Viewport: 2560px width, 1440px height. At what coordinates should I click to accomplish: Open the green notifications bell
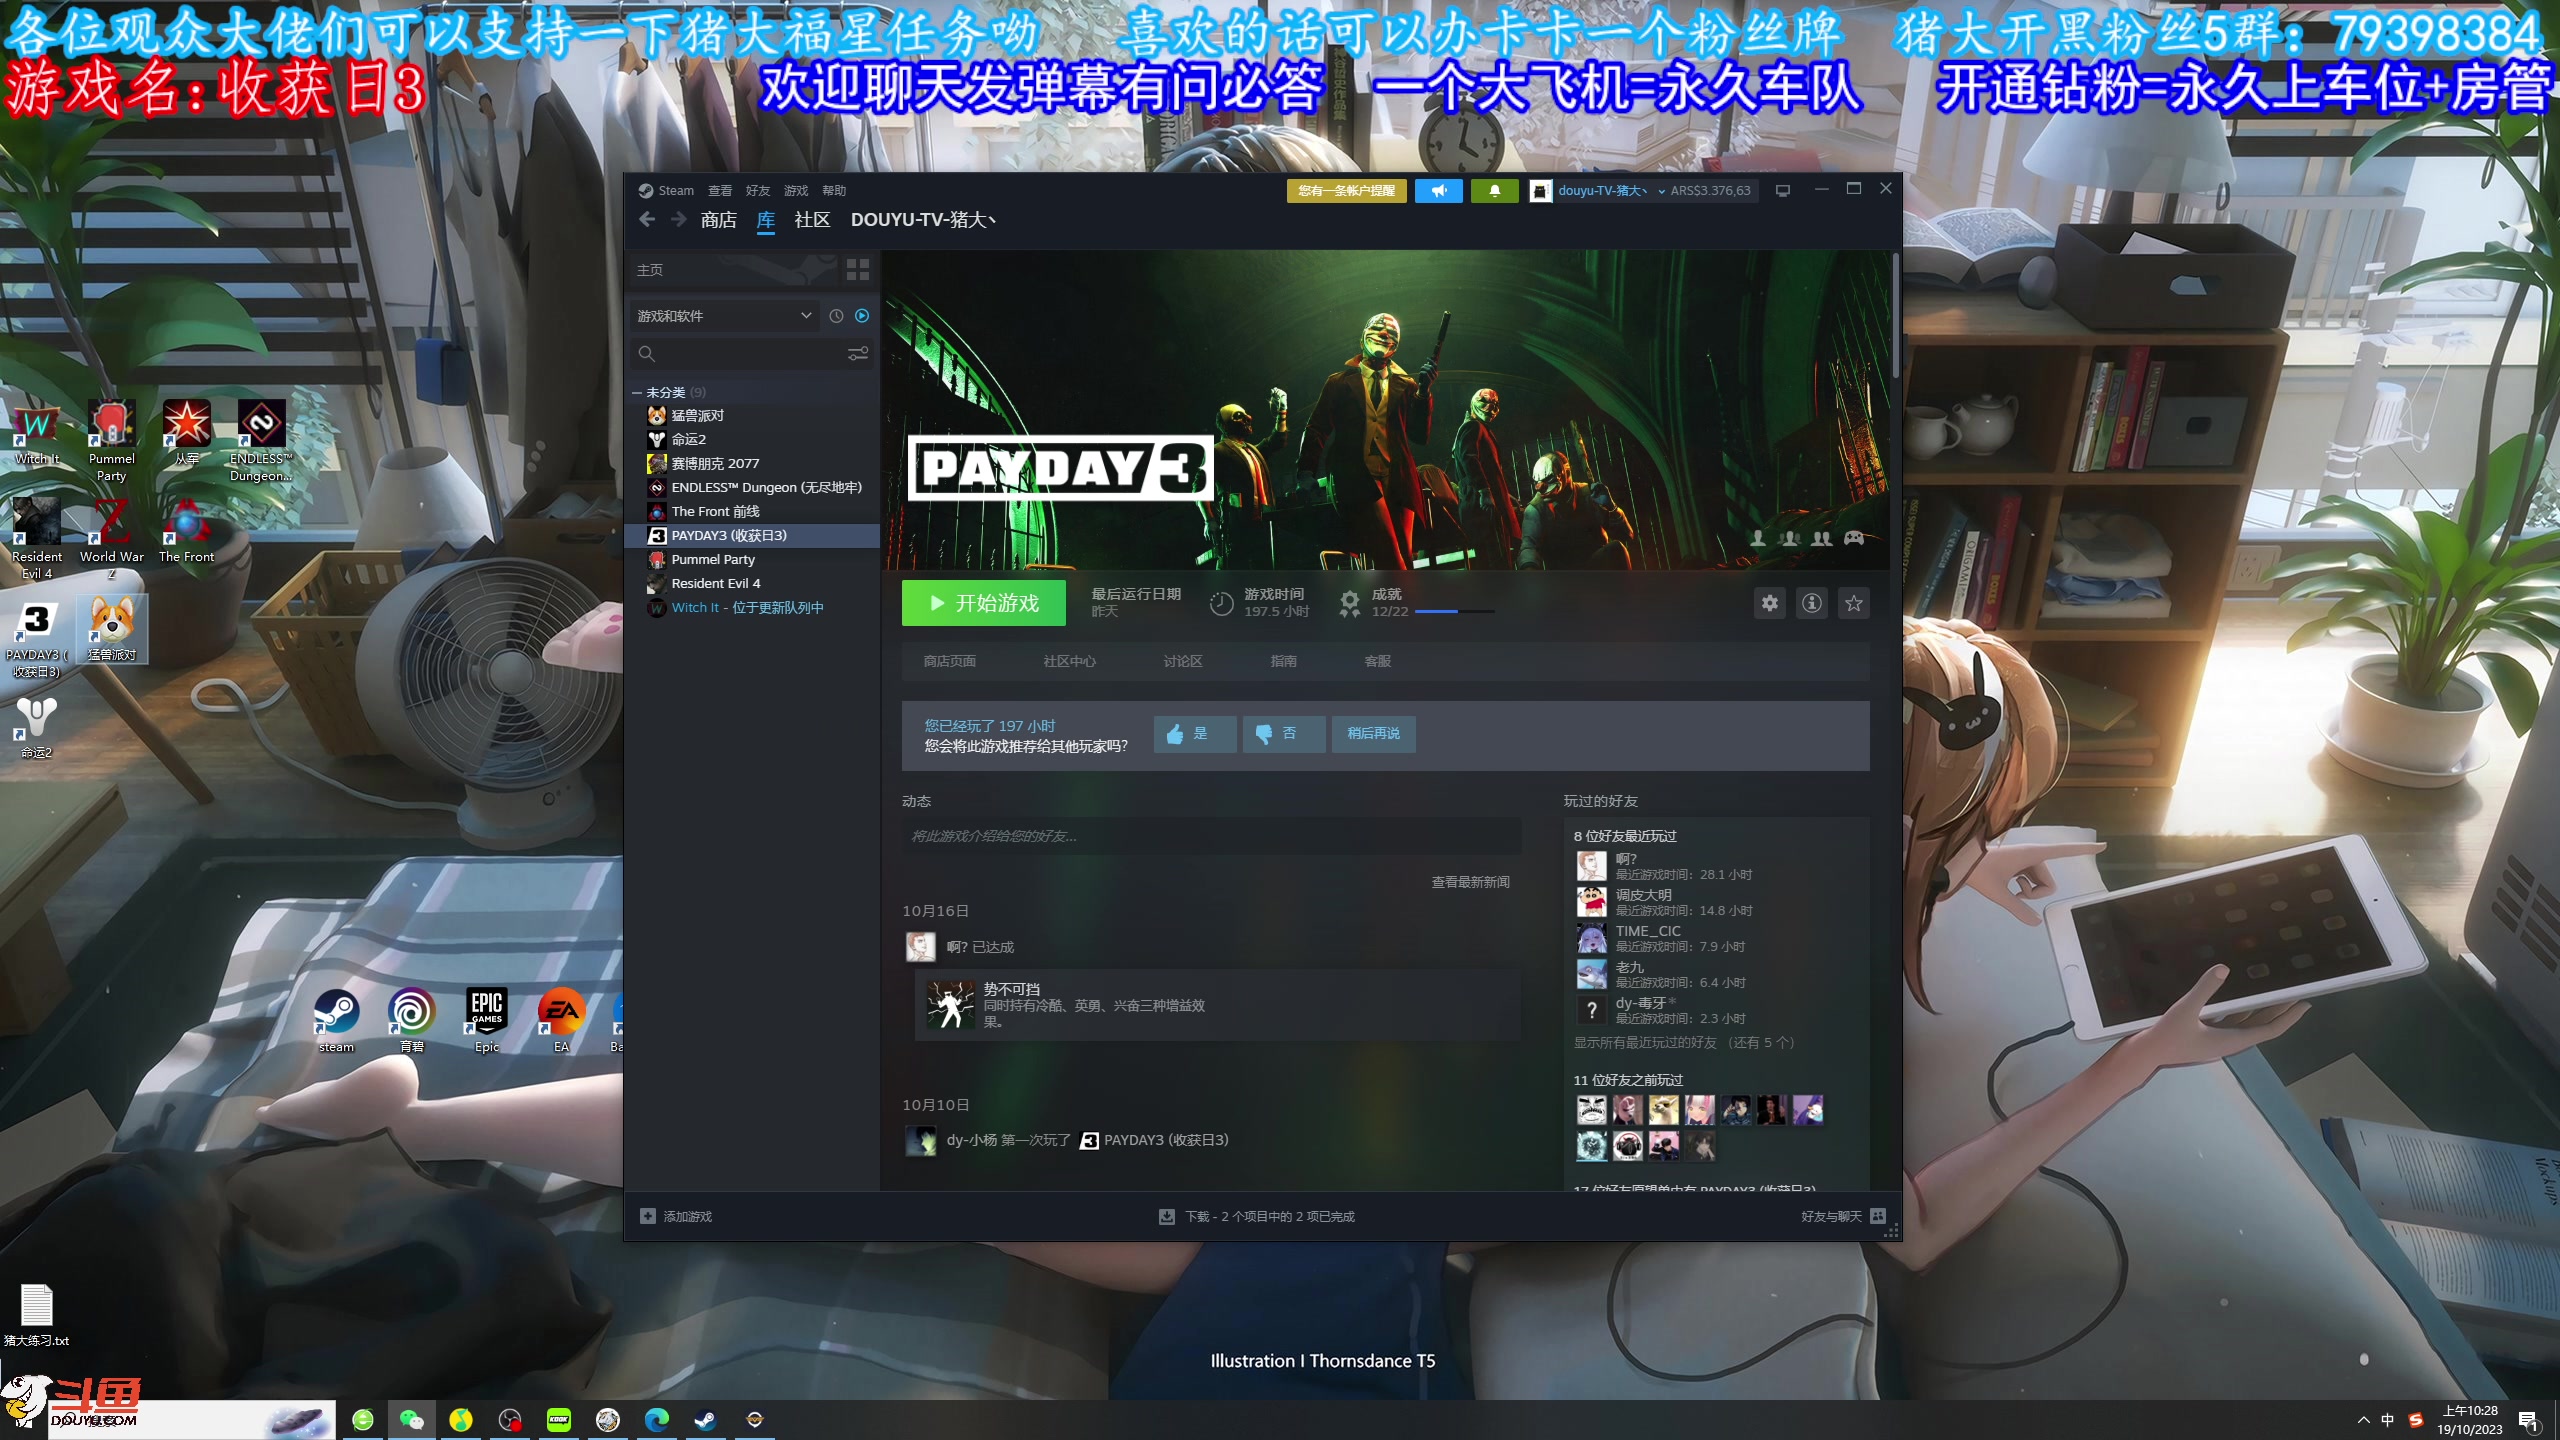1495,190
